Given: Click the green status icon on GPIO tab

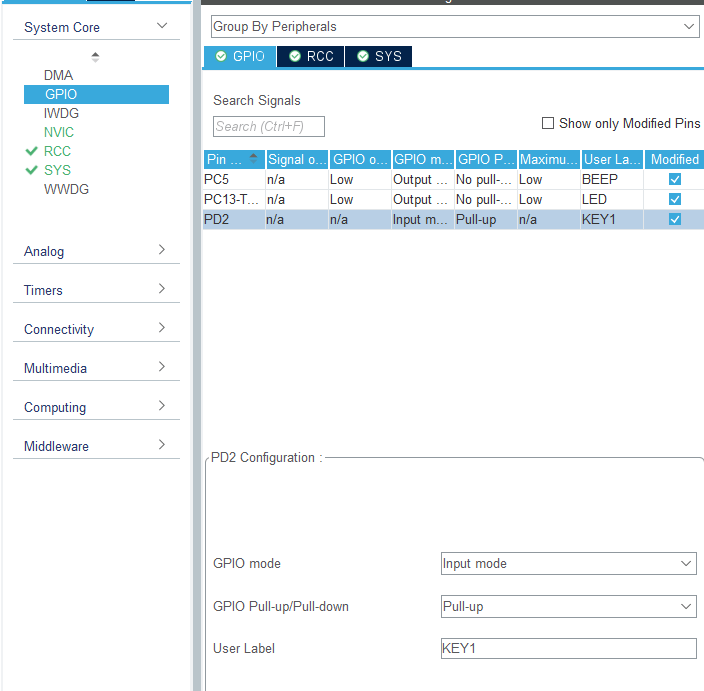Looking at the screenshot, I should pyautogui.click(x=221, y=56).
